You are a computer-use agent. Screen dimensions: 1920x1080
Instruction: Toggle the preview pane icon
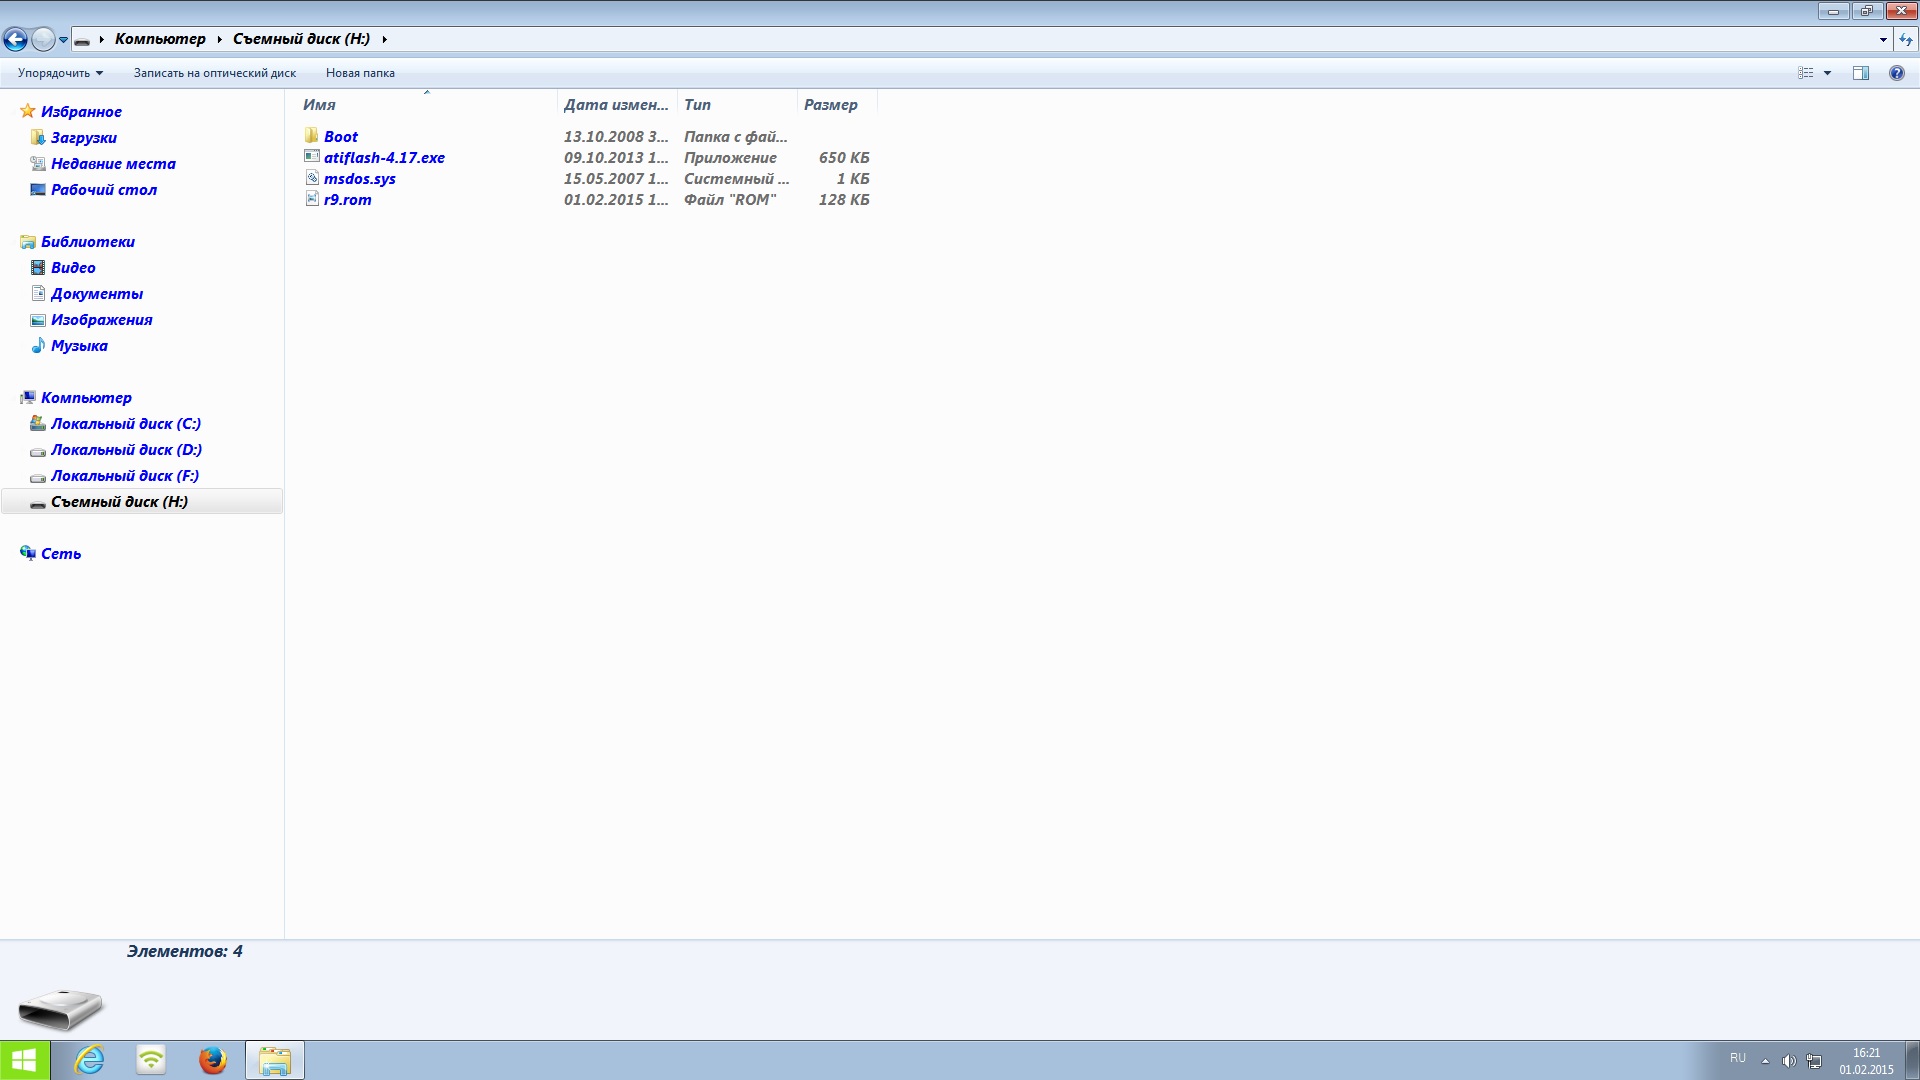coord(1861,73)
